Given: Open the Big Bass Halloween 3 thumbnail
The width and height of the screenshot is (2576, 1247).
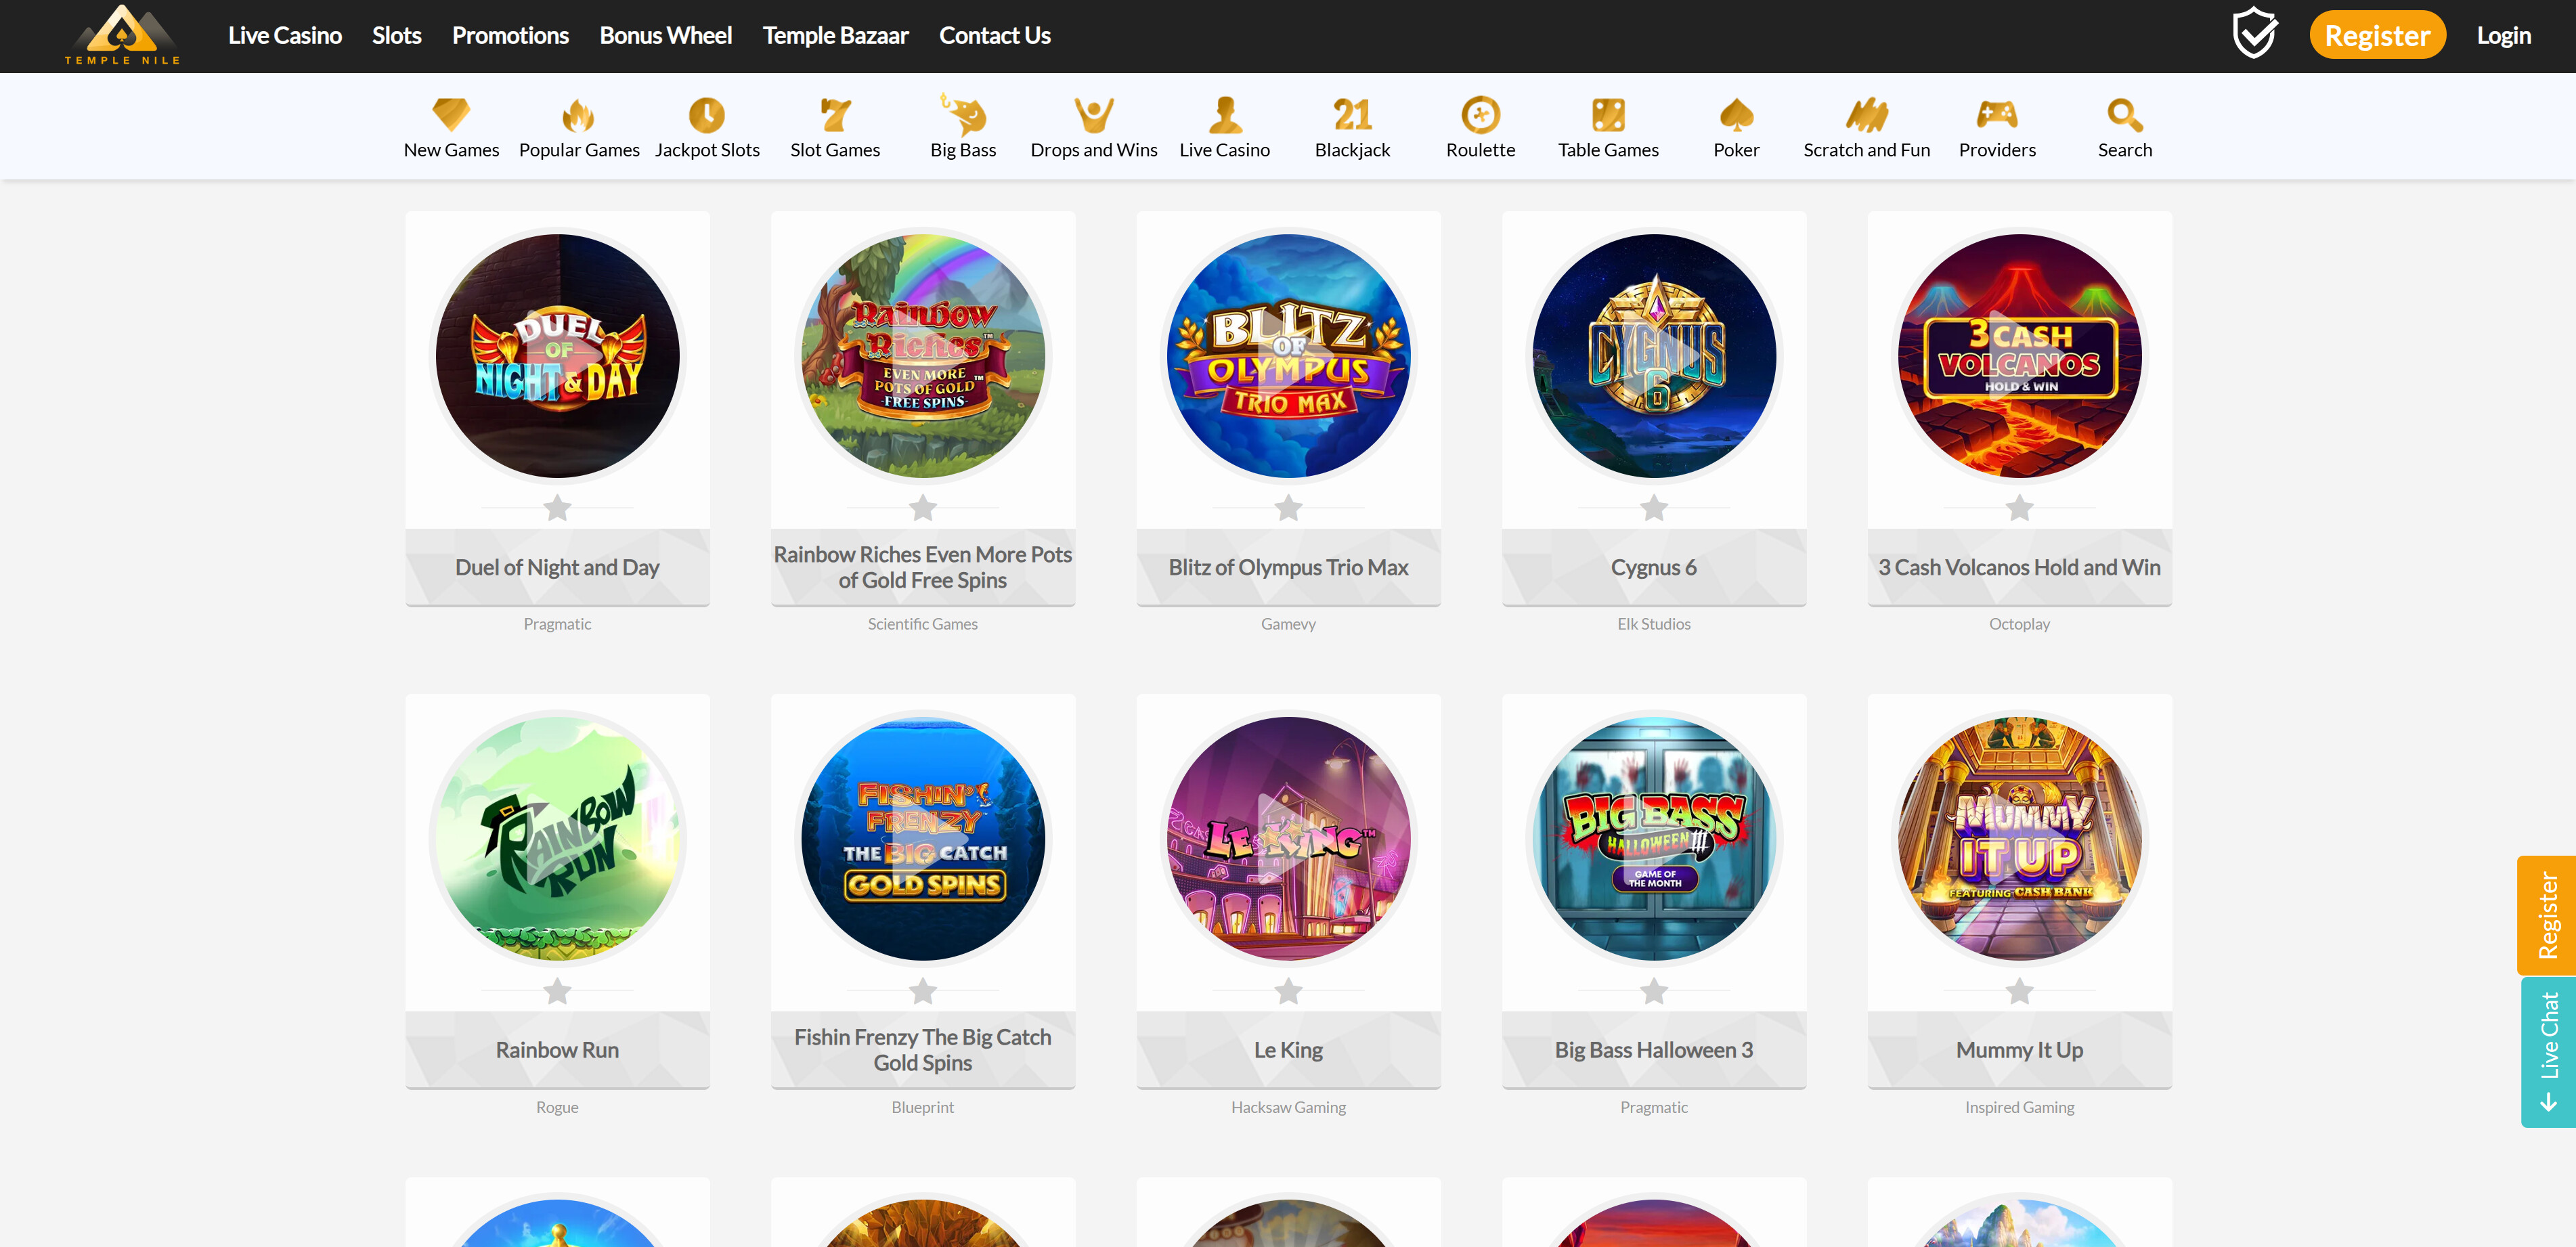Looking at the screenshot, I should (1654, 838).
